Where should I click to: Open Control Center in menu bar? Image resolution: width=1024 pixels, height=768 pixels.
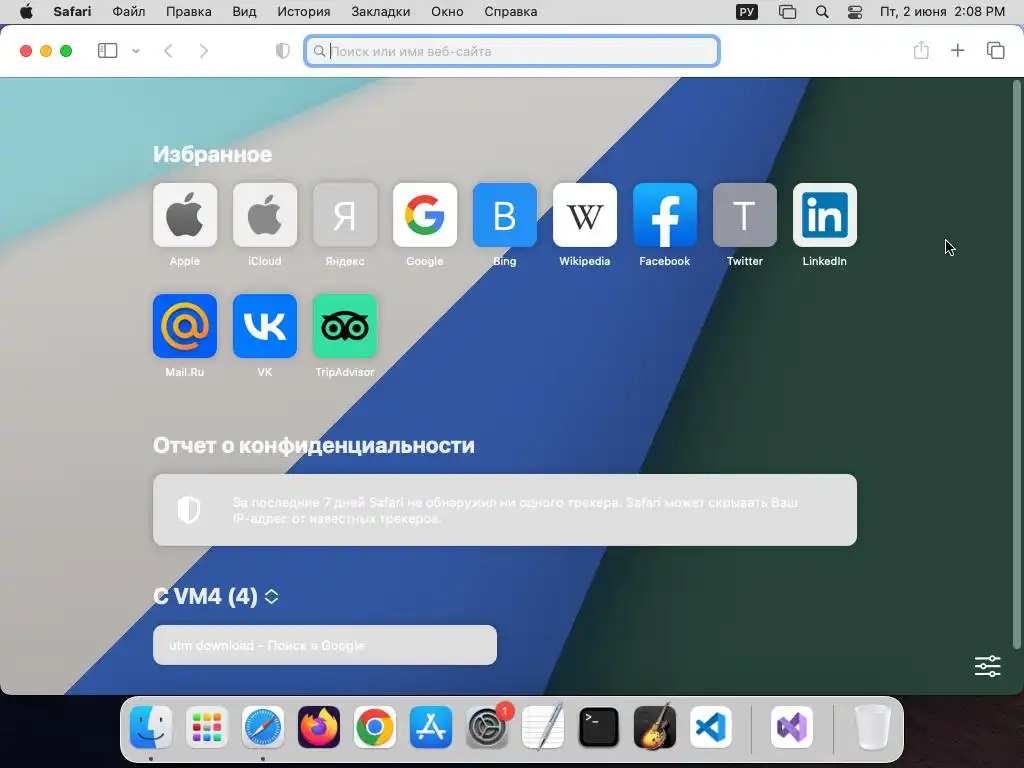pos(855,12)
